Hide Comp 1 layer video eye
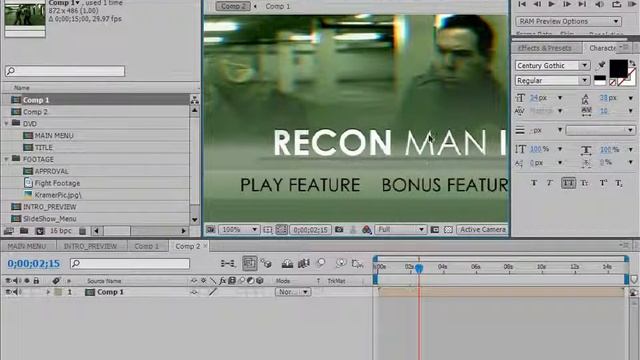Screen dimensions: 640x360 tap(8, 292)
